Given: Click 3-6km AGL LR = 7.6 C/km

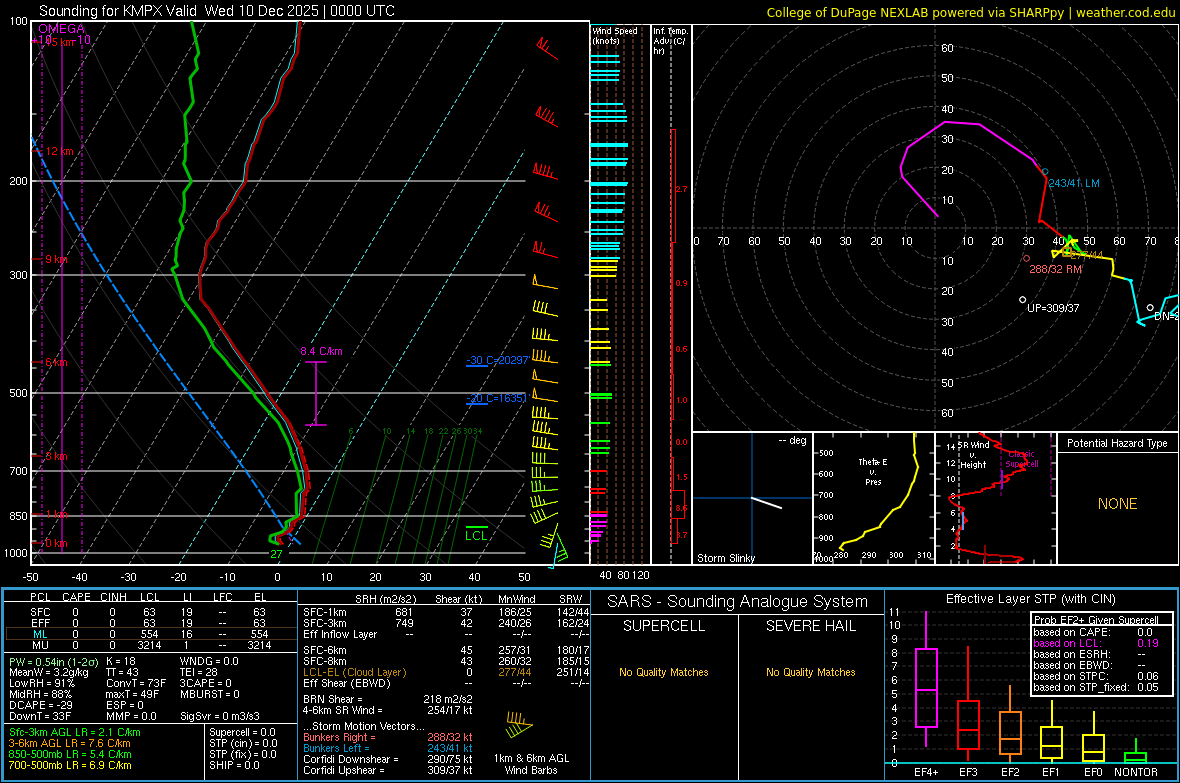Looking at the screenshot, I should [69, 743].
